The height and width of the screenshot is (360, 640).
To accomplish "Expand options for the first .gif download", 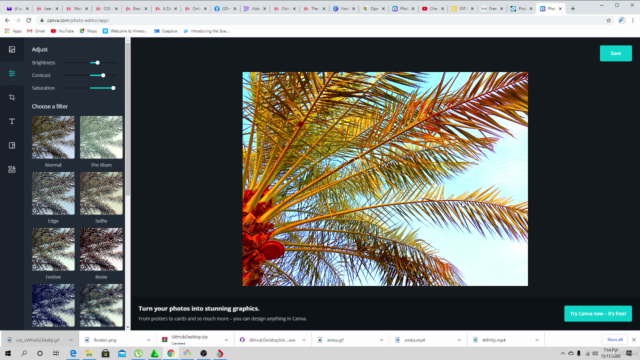I will pyautogui.click(x=71, y=340).
